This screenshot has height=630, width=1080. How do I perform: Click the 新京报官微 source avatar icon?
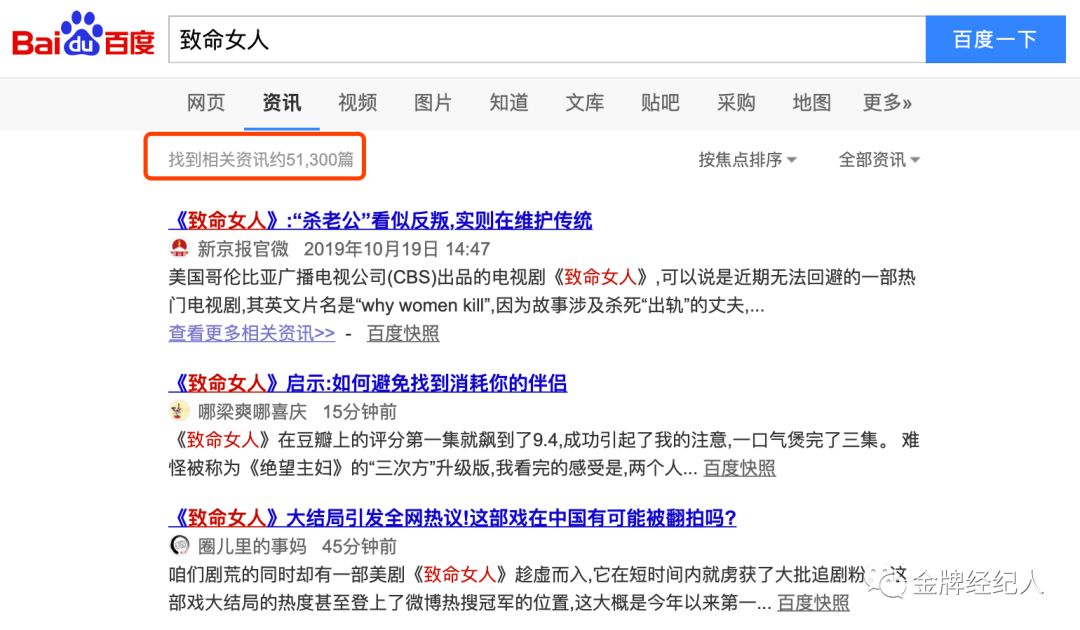tap(179, 248)
